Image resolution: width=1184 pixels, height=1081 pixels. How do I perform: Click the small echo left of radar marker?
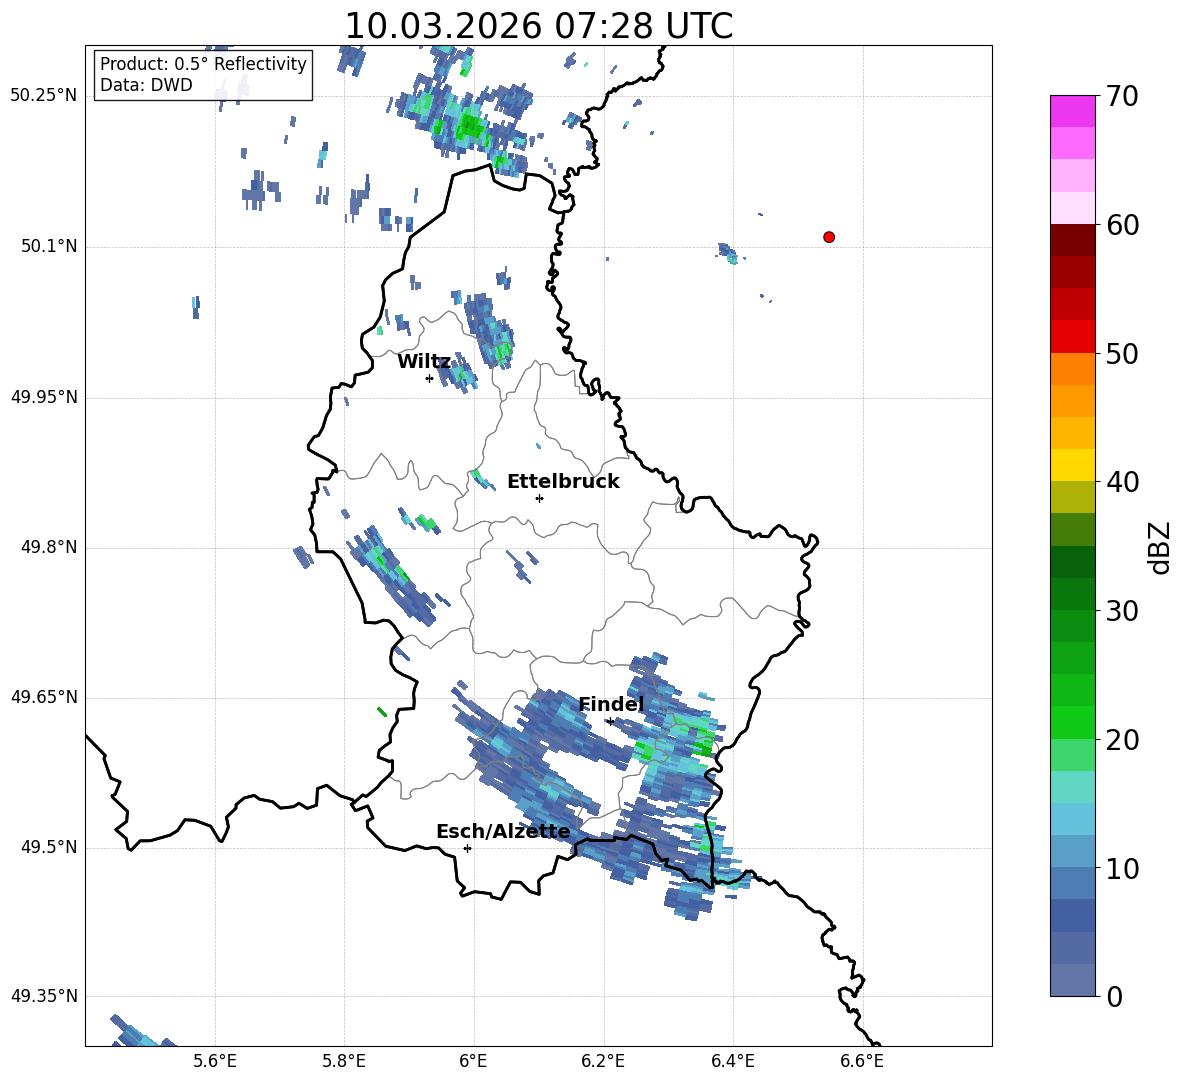(729, 254)
